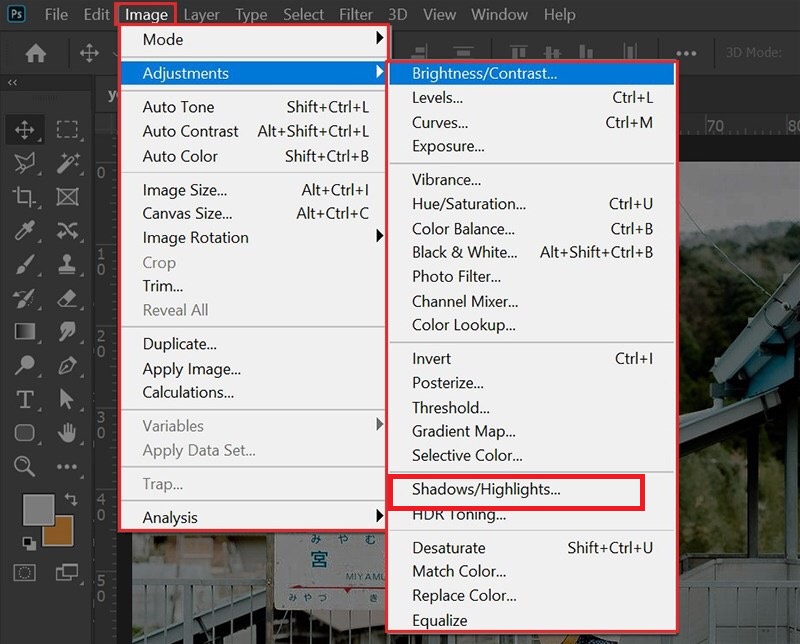Viewport: 800px width, 644px height.
Task: Collapse the toolbar with double-chevron
Action: click(12, 82)
